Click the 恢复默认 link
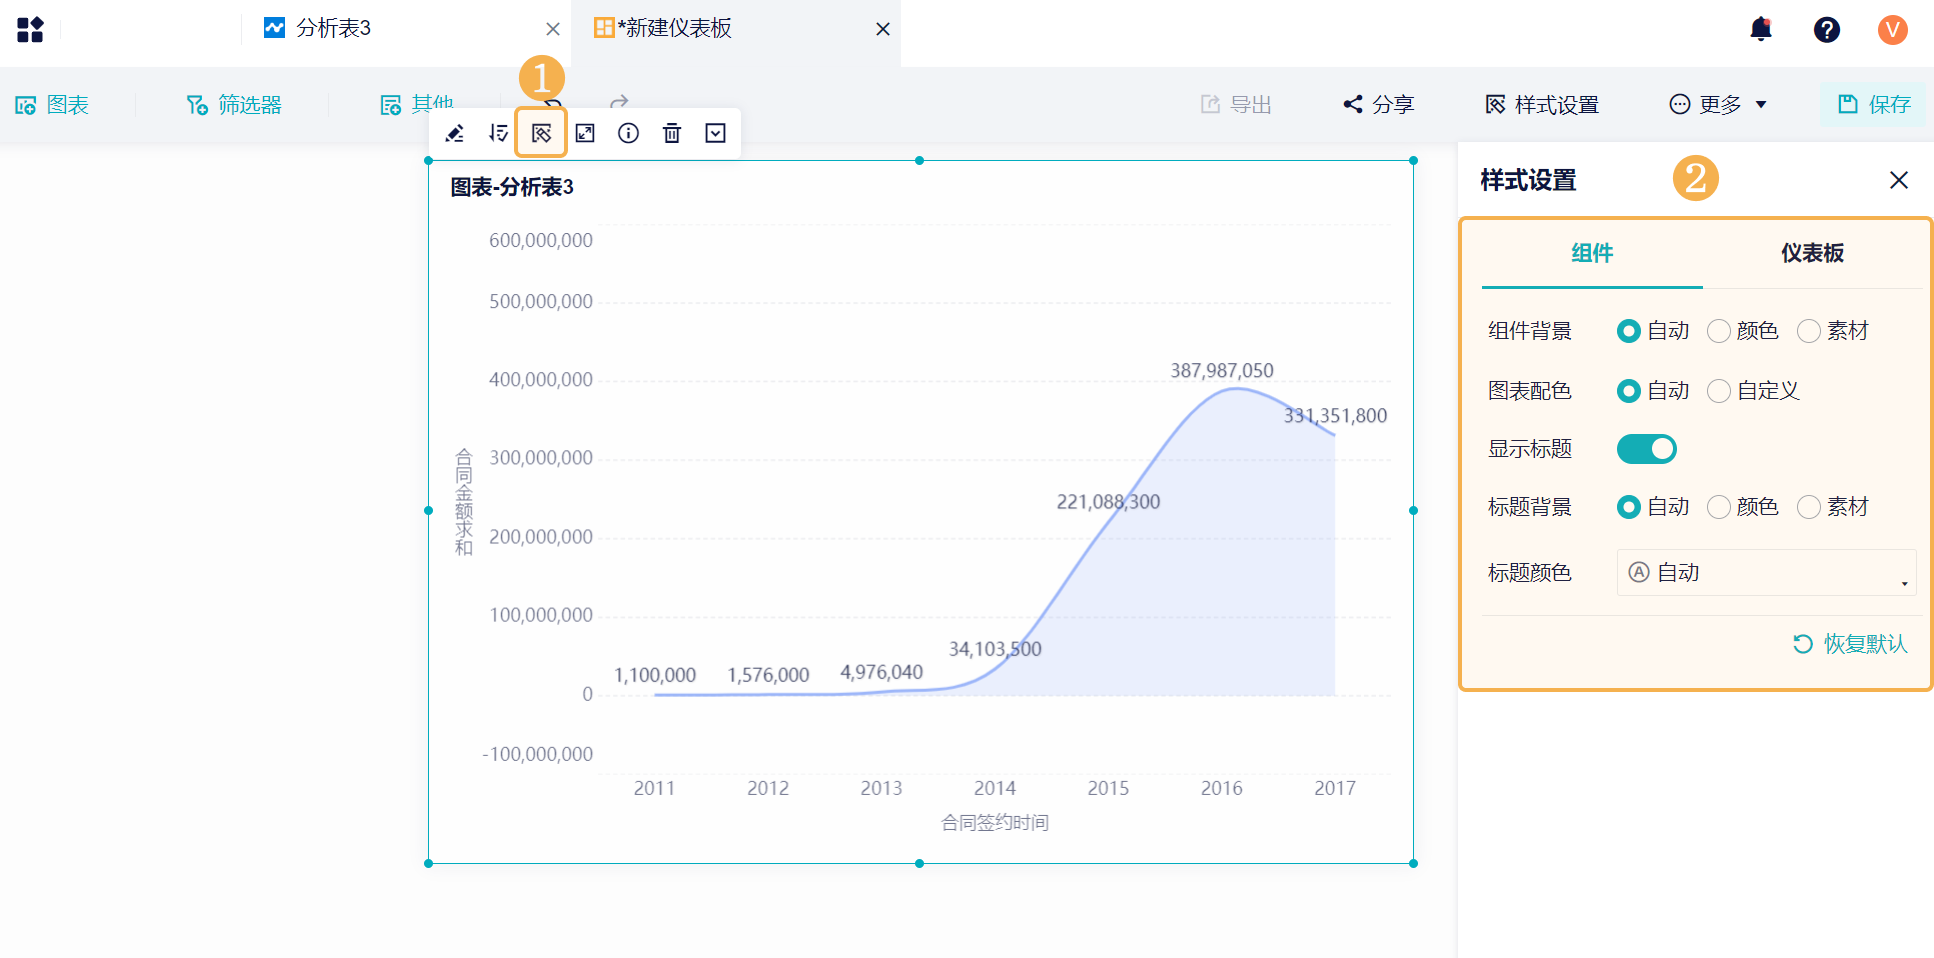This screenshot has height=958, width=1934. (1851, 644)
